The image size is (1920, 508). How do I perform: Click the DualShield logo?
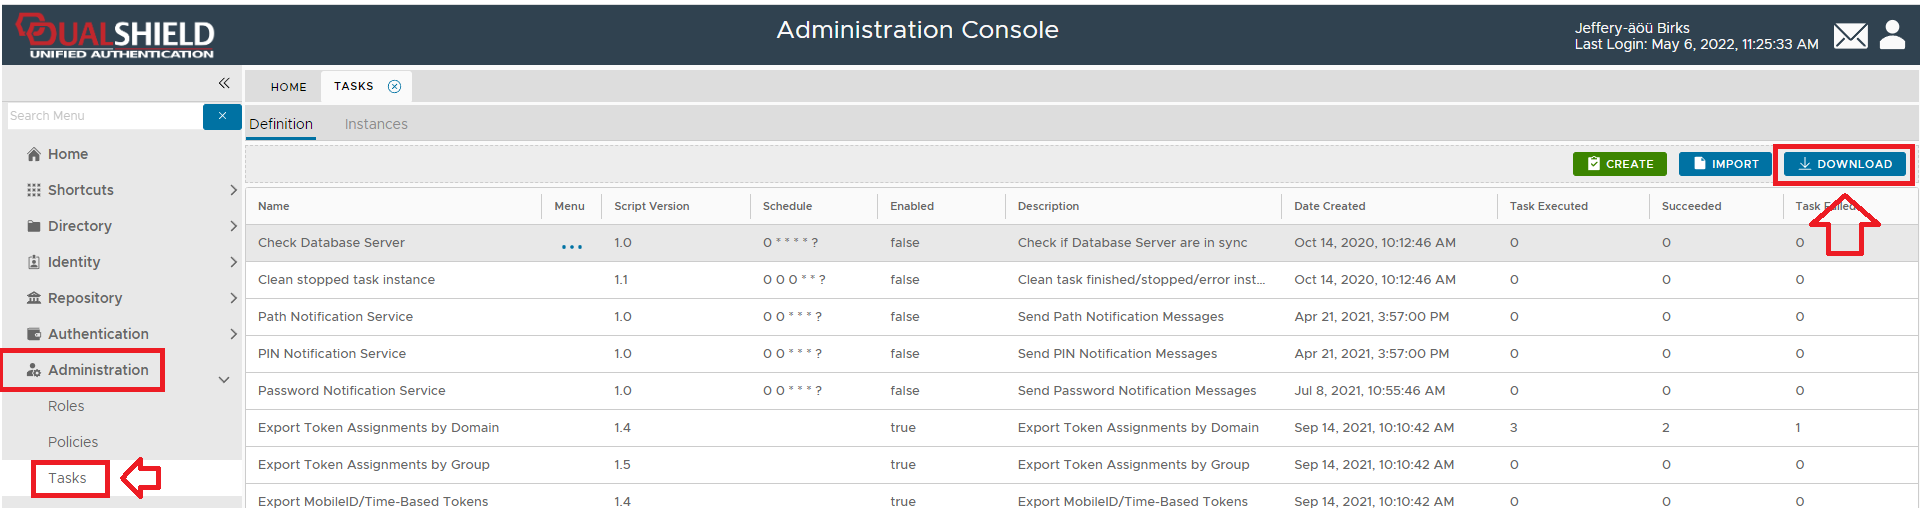pyautogui.click(x=116, y=37)
